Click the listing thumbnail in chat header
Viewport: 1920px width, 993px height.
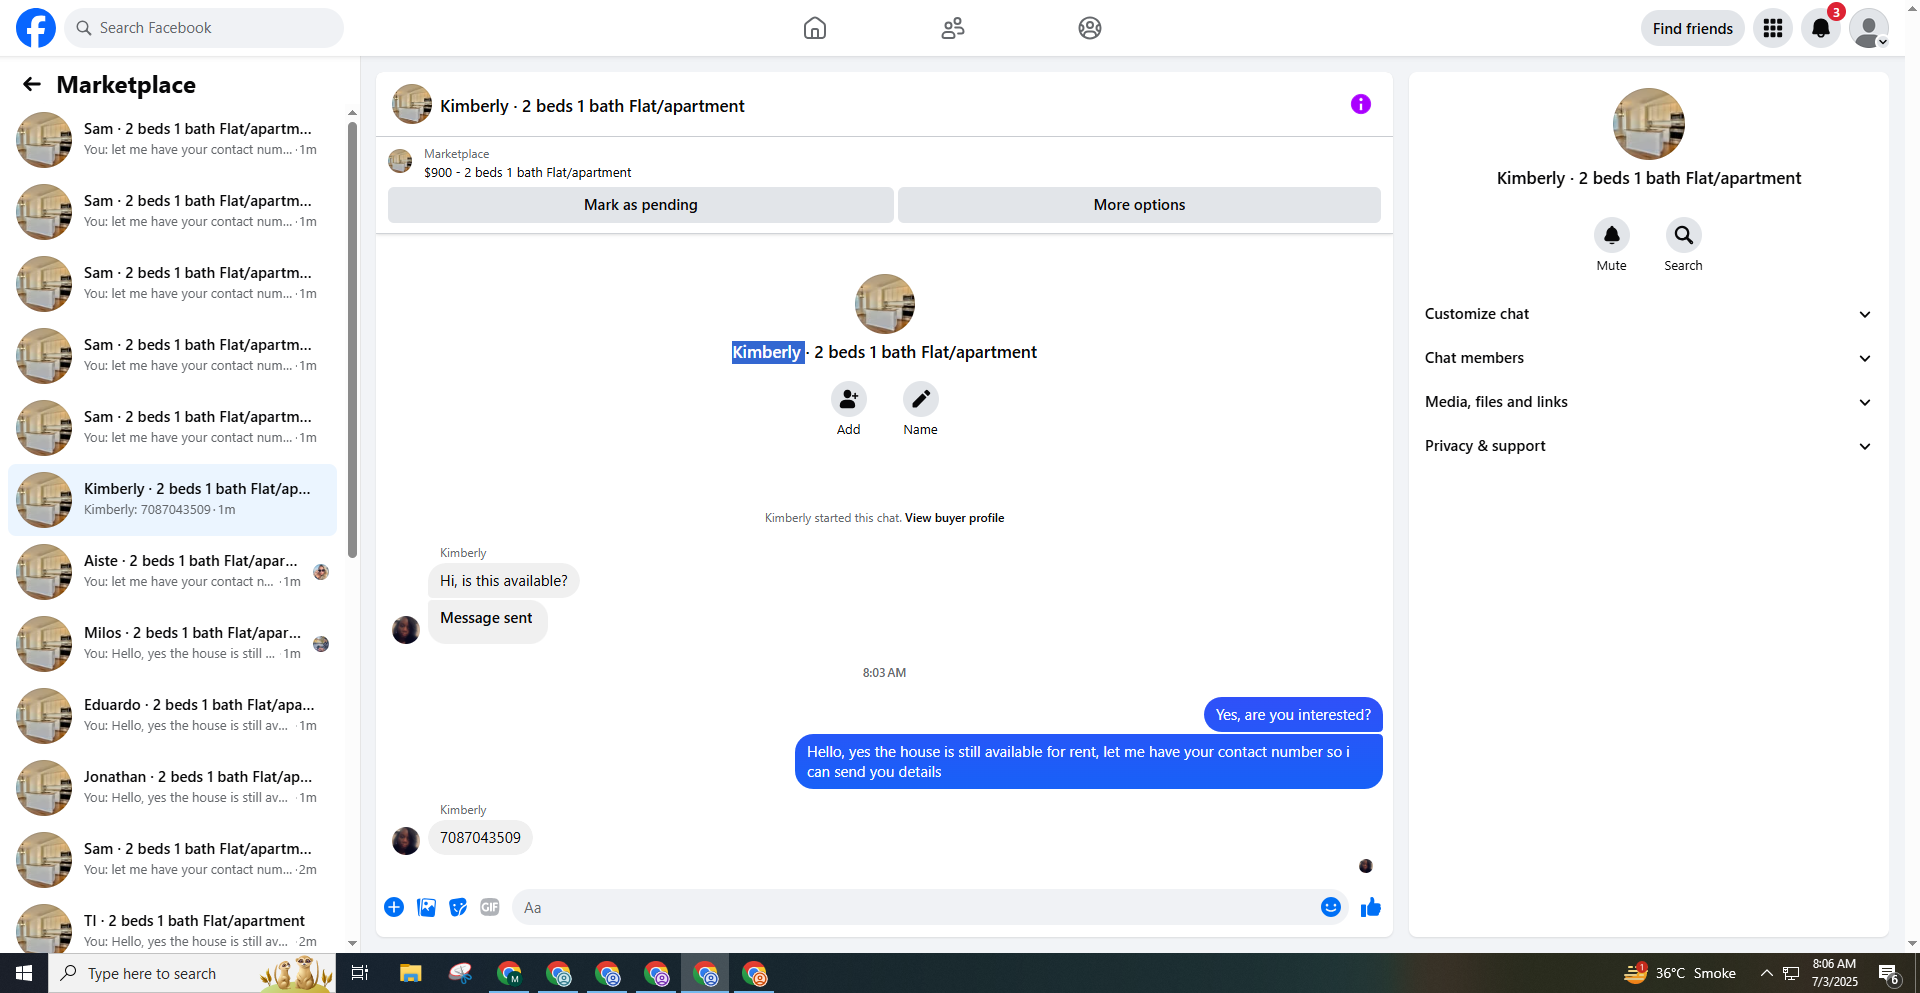pyautogui.click(x=412, y=104)
